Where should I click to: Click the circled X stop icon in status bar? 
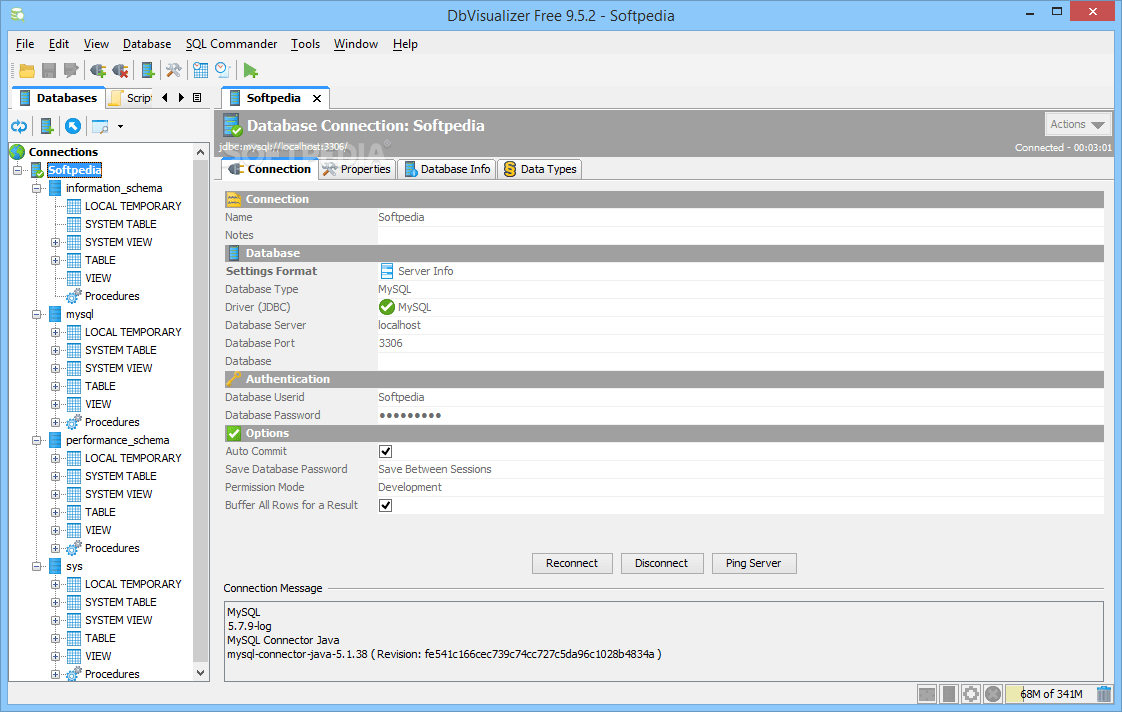click(992, 693)
